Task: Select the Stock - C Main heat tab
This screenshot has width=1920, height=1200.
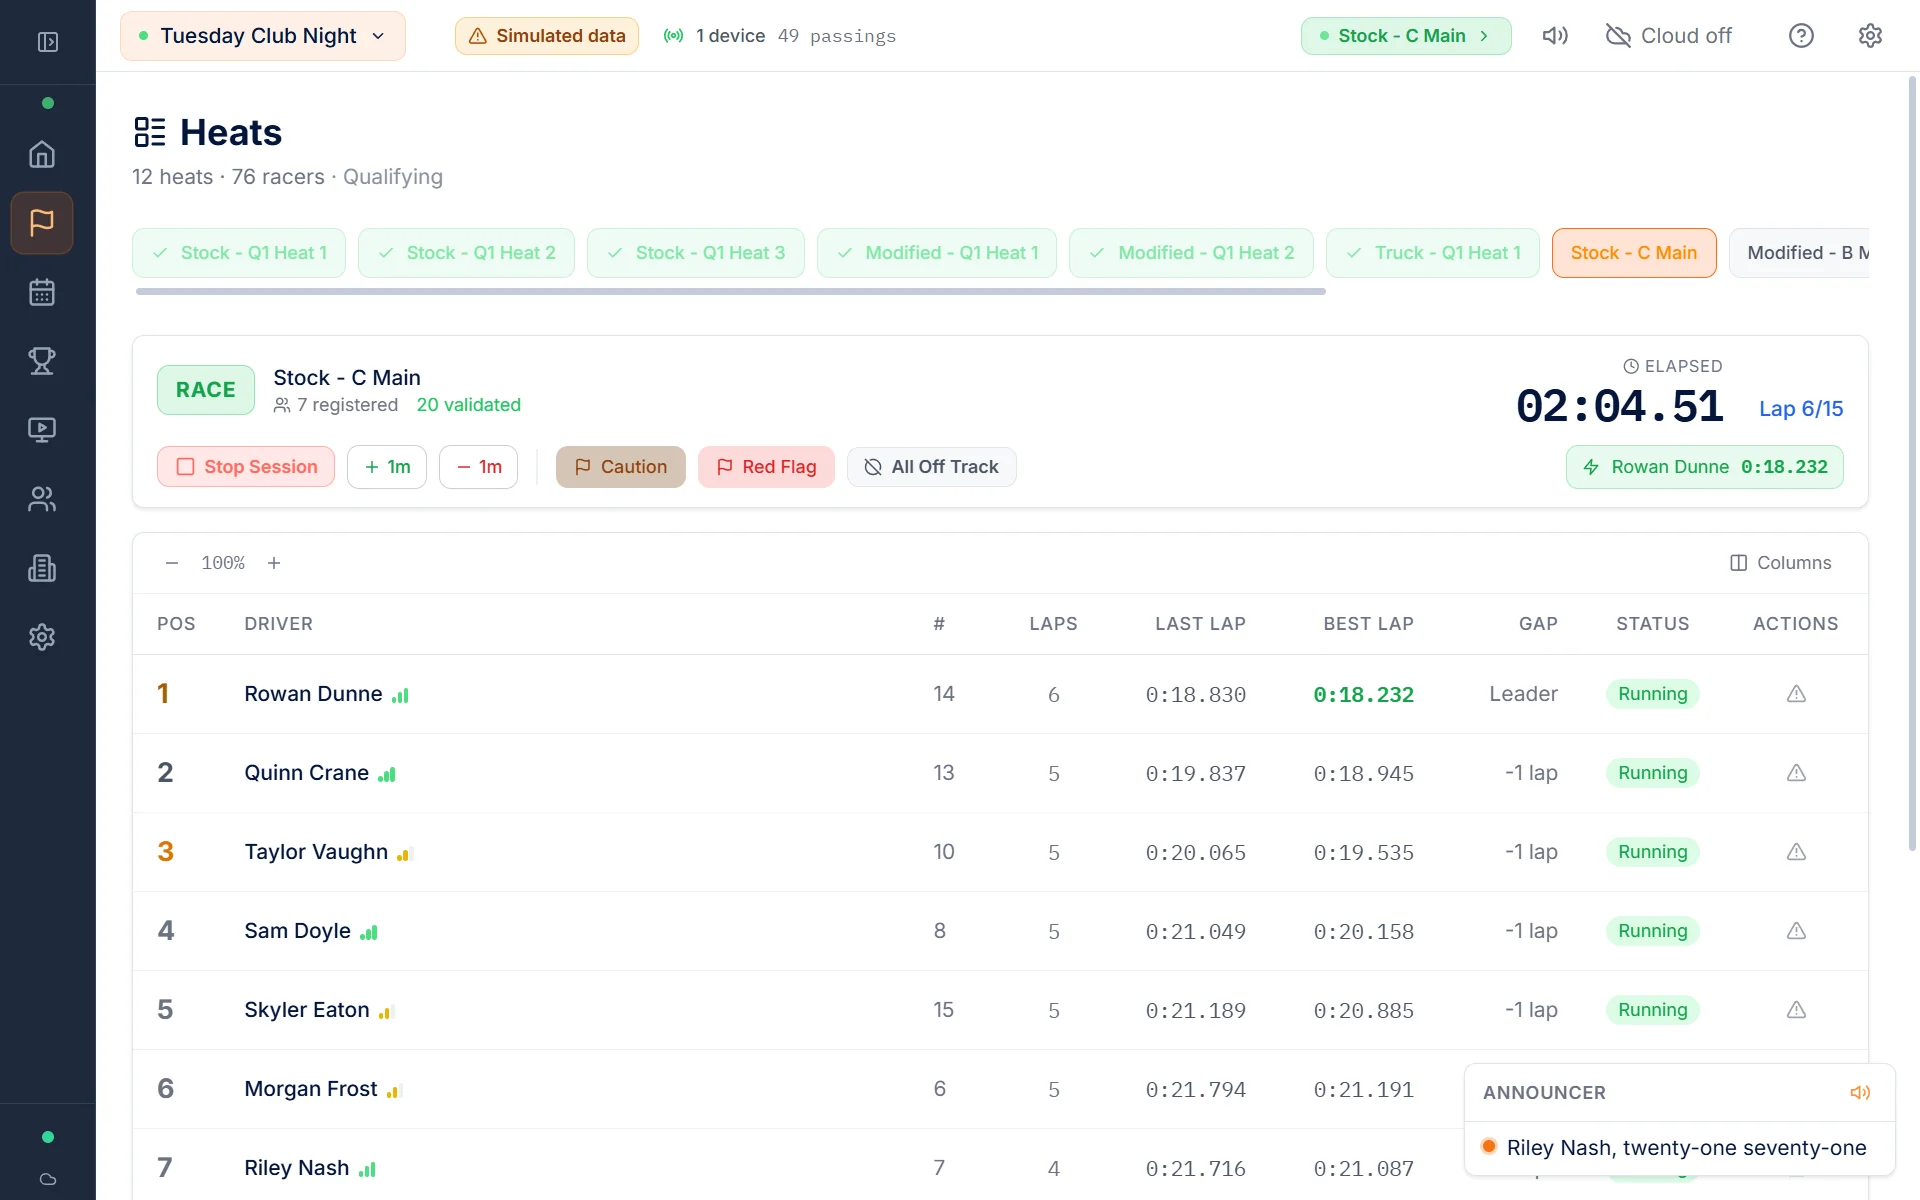Action: (x=1634, y=253)
